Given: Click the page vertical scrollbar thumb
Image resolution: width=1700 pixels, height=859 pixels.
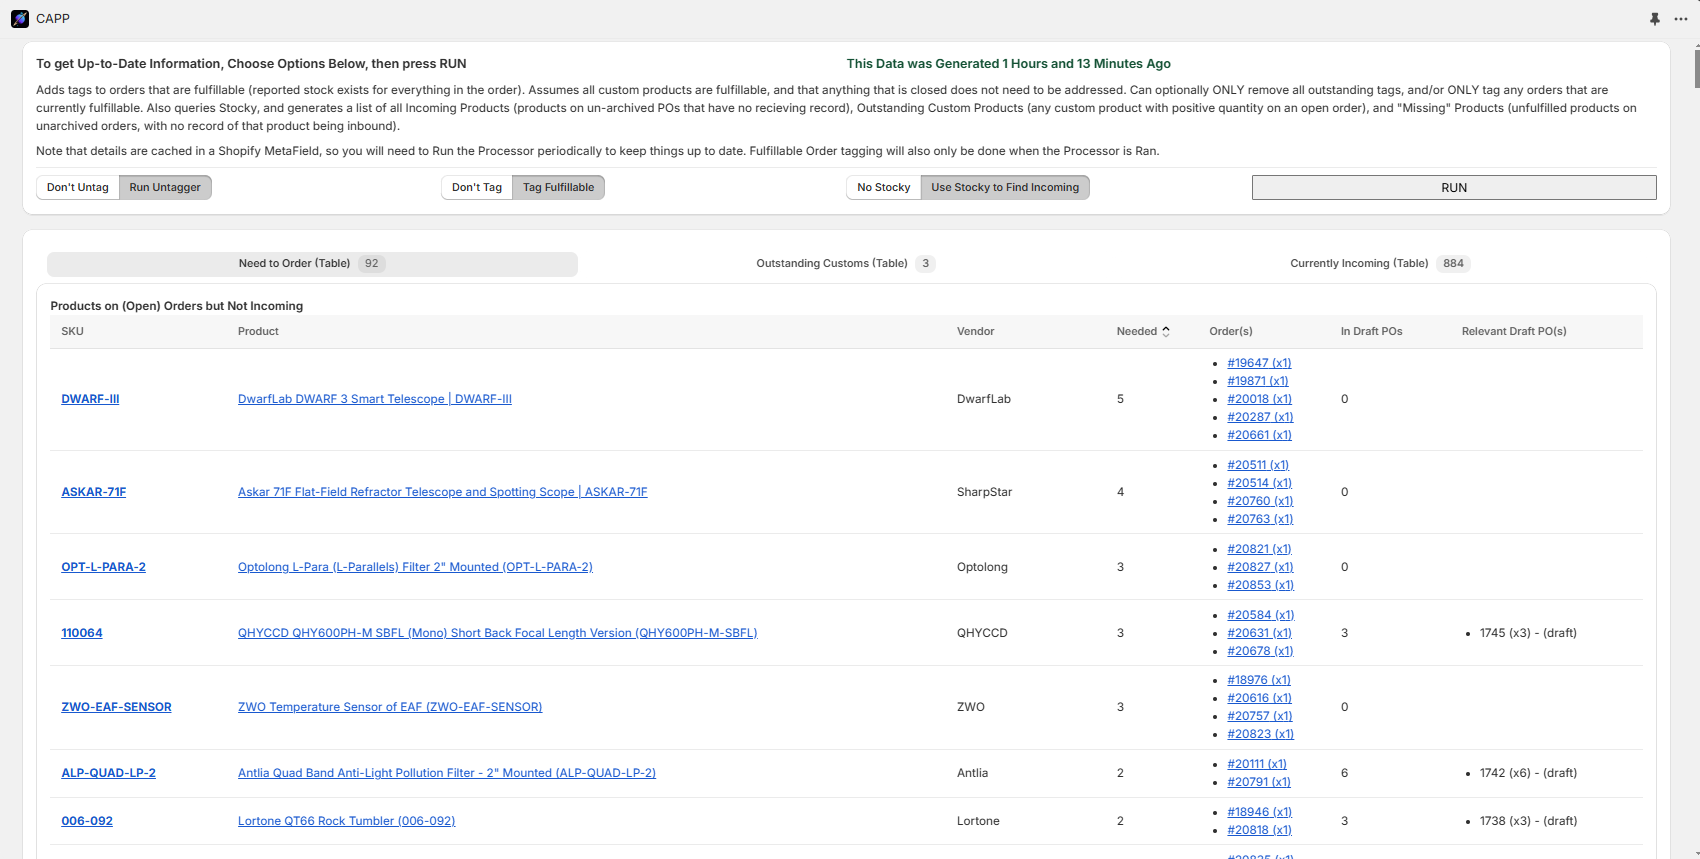Looking at the screenshot, I should [1697, 67].
